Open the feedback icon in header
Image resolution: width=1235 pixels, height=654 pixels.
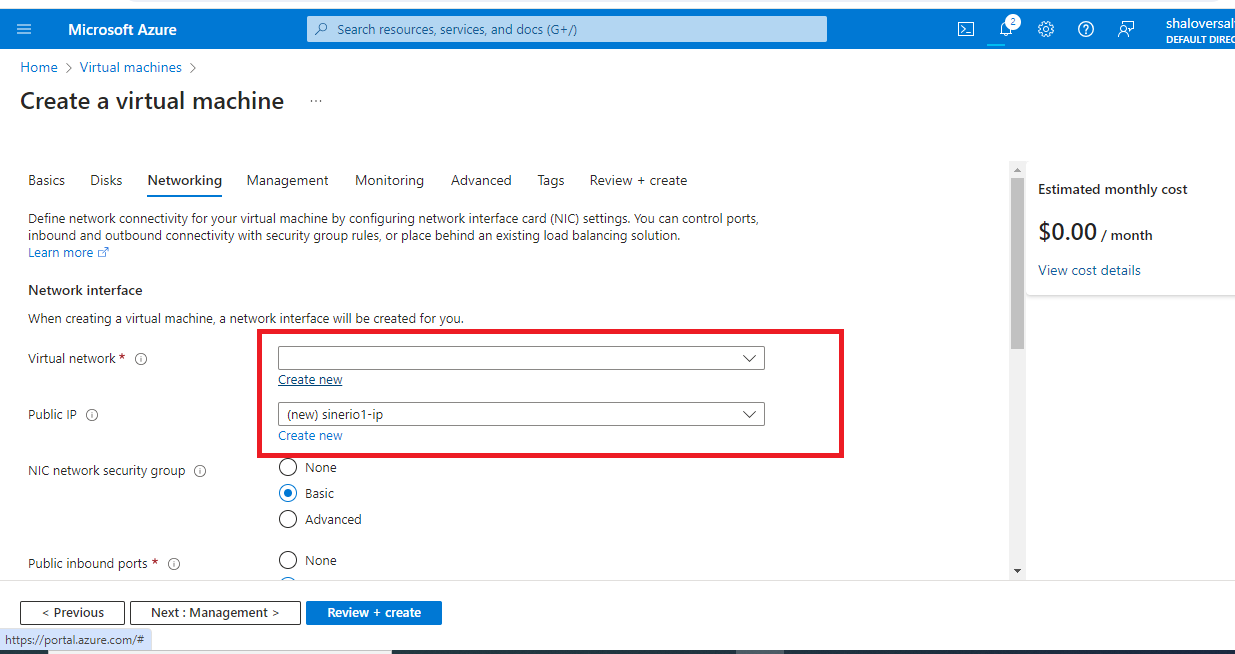(x=1126, y=29)
